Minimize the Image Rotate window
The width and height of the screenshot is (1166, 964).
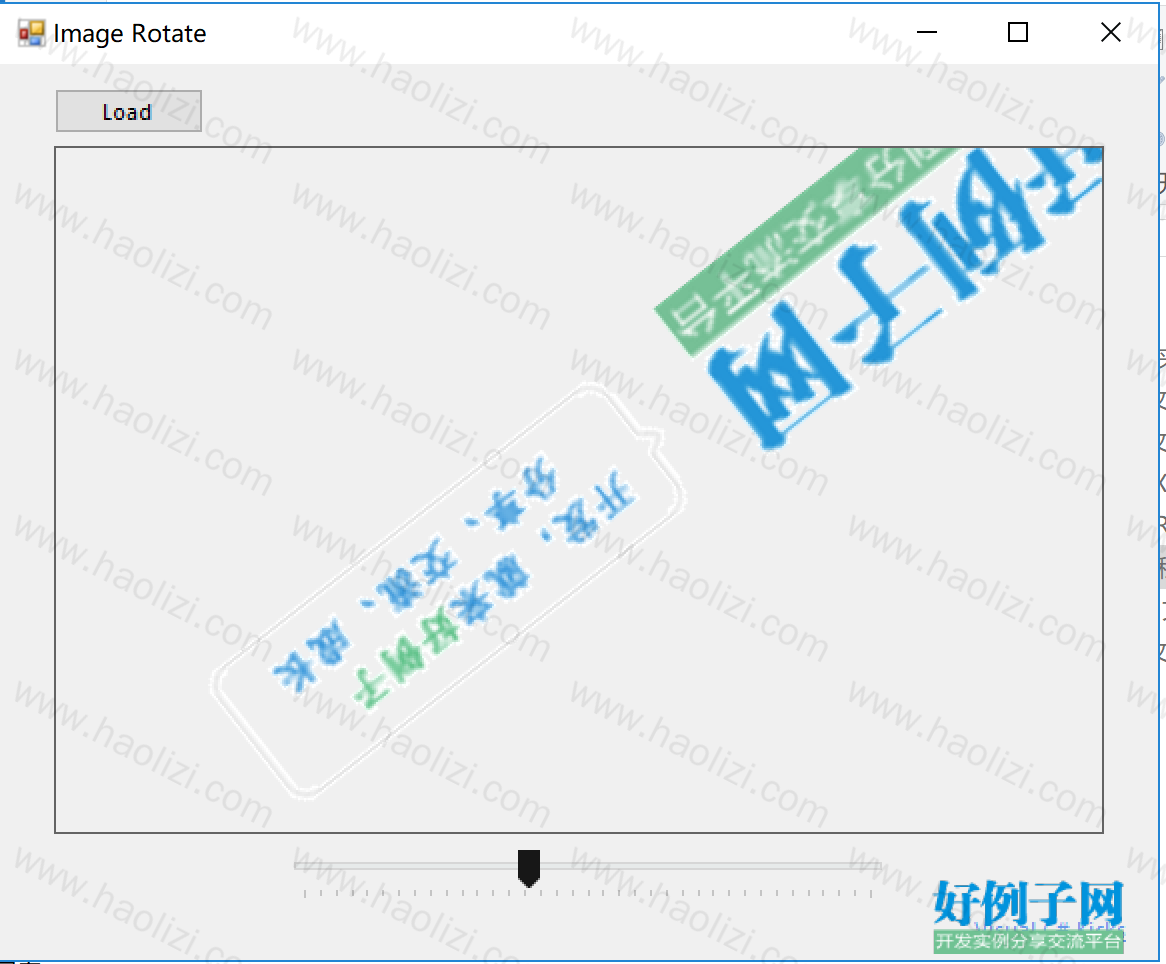click(927, 33)
